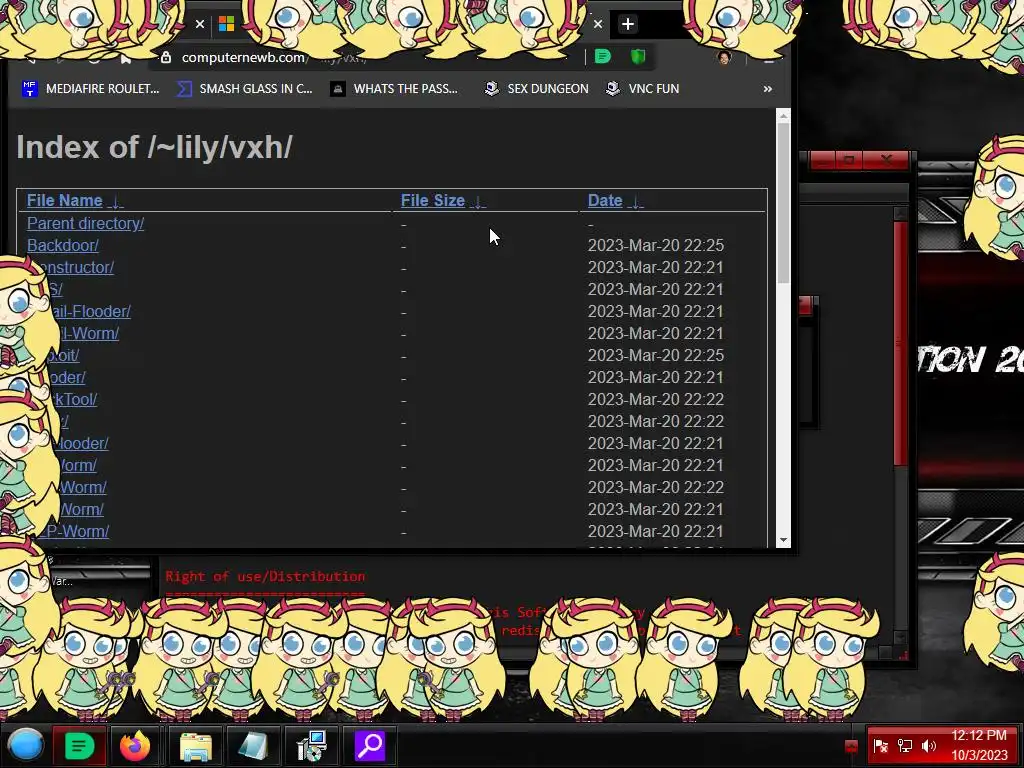
Task: Open the Backdoor/ folder link
Action: (63, 246)
